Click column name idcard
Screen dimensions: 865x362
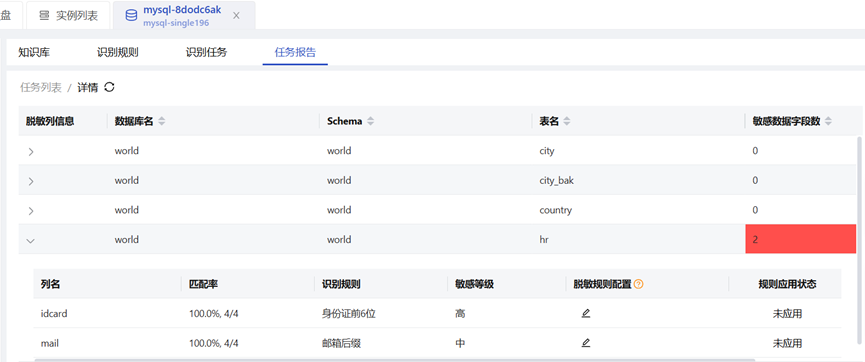click(x=54, y=313)
